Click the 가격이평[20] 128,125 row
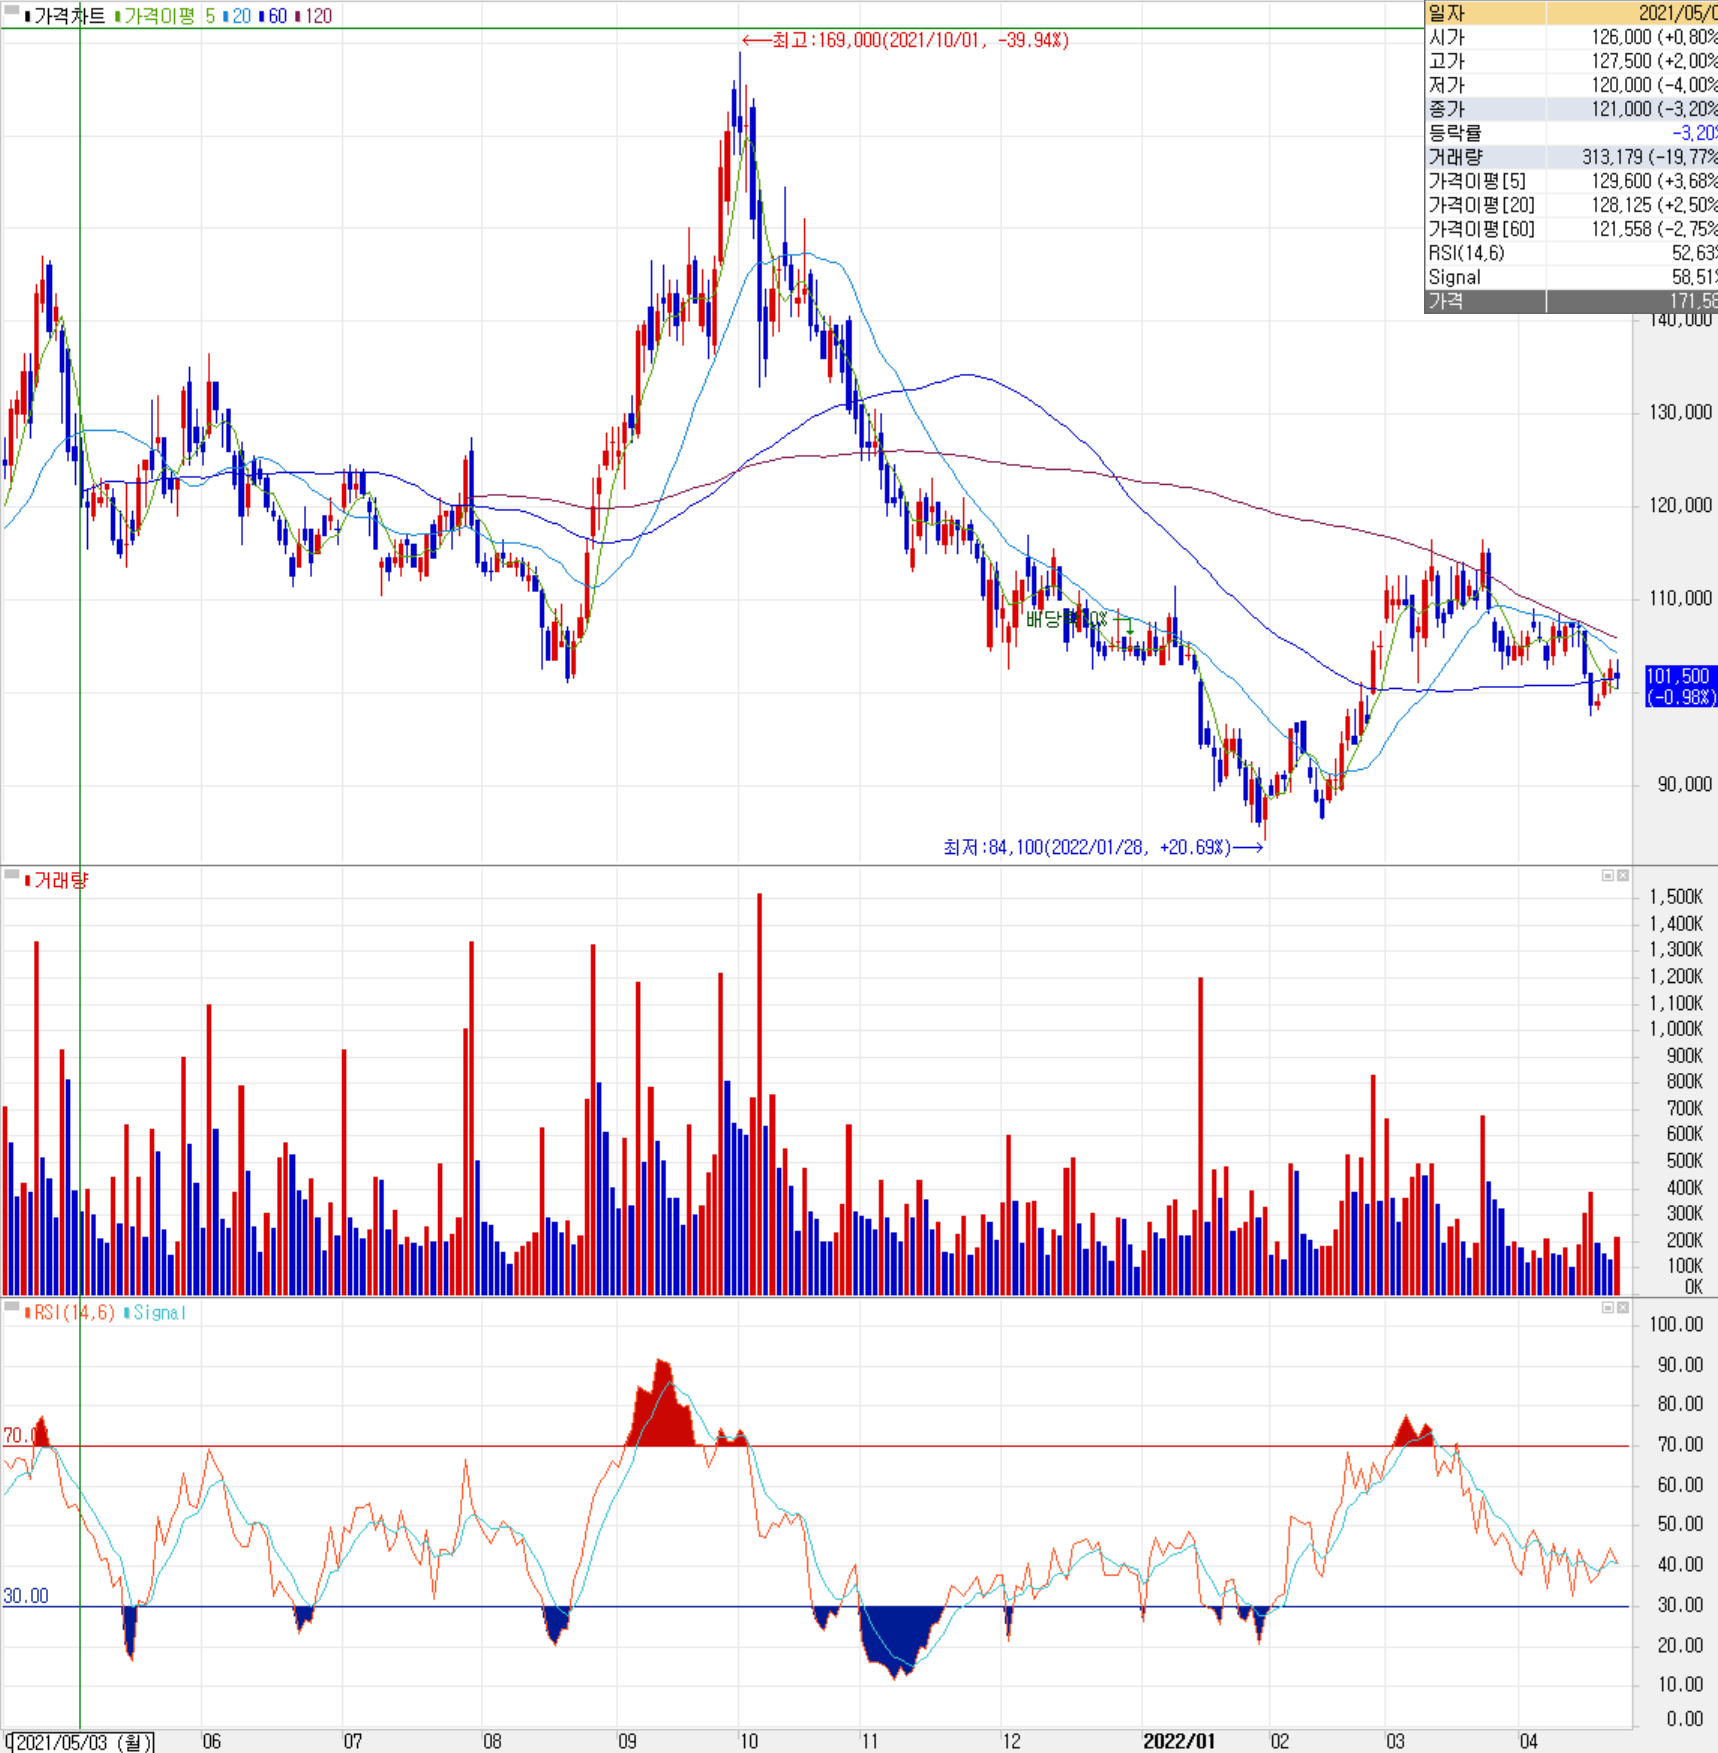The height and width of the screenshot is (1753, 1718). [x=1571, y=205]
